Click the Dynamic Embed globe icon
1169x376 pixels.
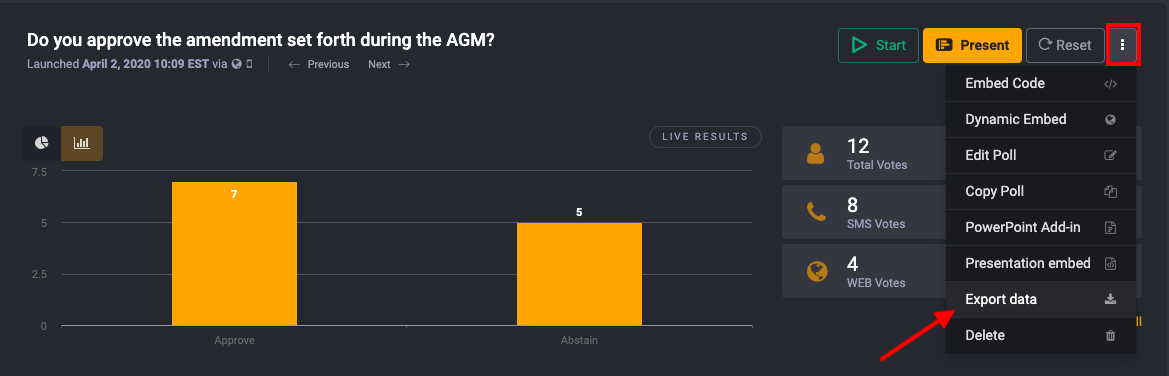coord(1110,119)
